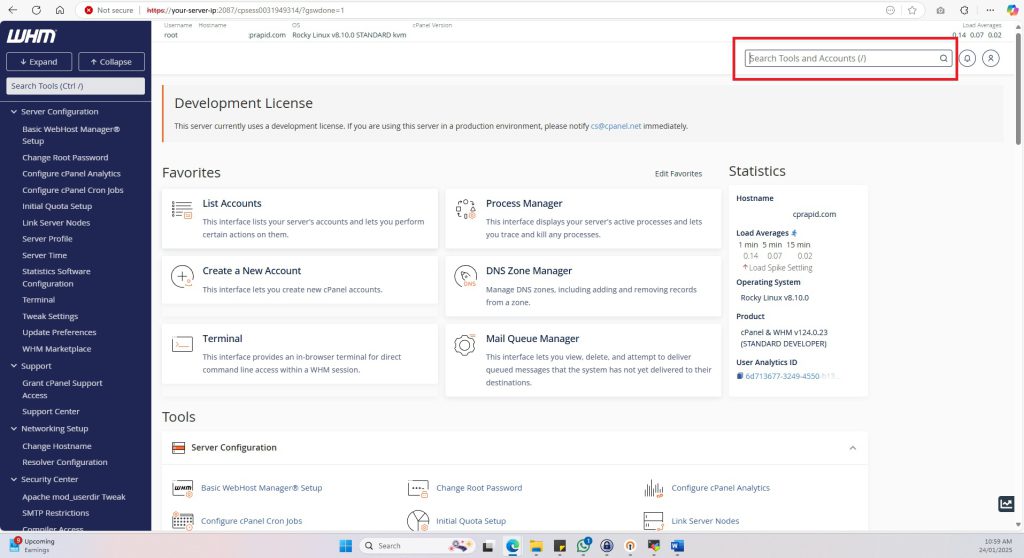This screenshot has height=558, width=1024.
Task: Click the Terminal favorites icon
Action: coord(182,344)
